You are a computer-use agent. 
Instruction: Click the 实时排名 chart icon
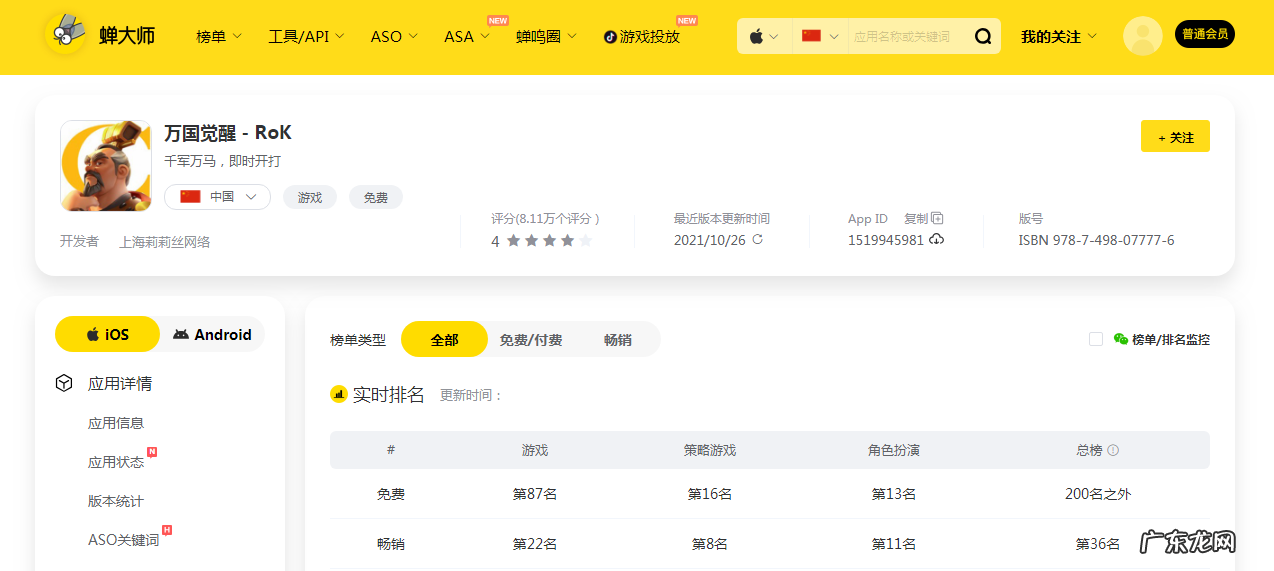pyautogui.click(x=338, y=394)
